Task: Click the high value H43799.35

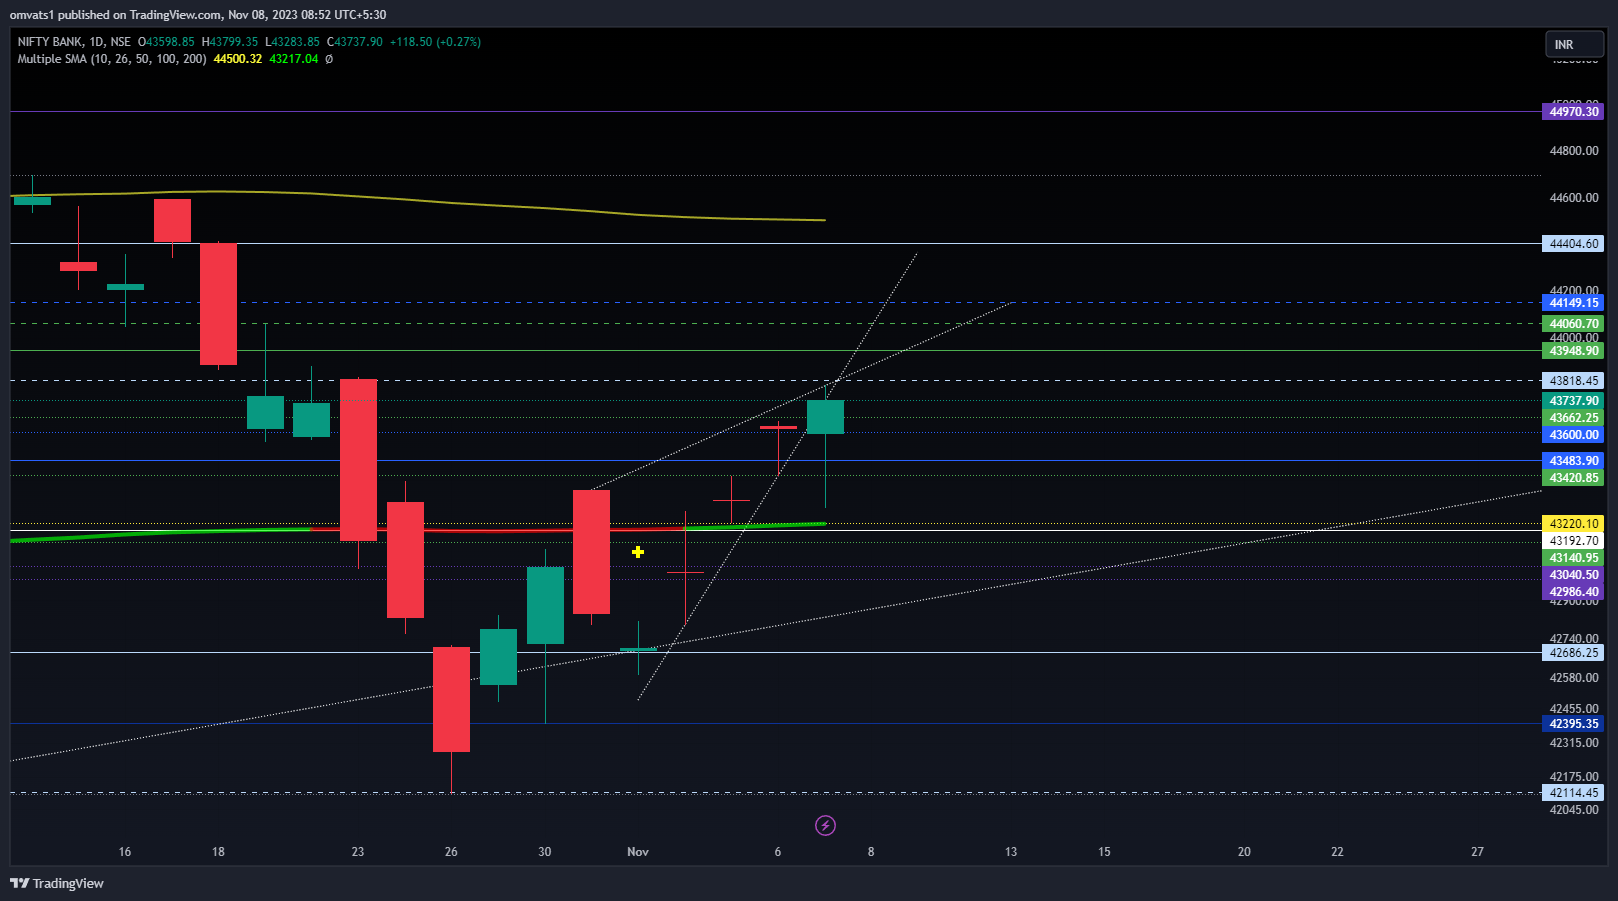Action: pos(230,42)
